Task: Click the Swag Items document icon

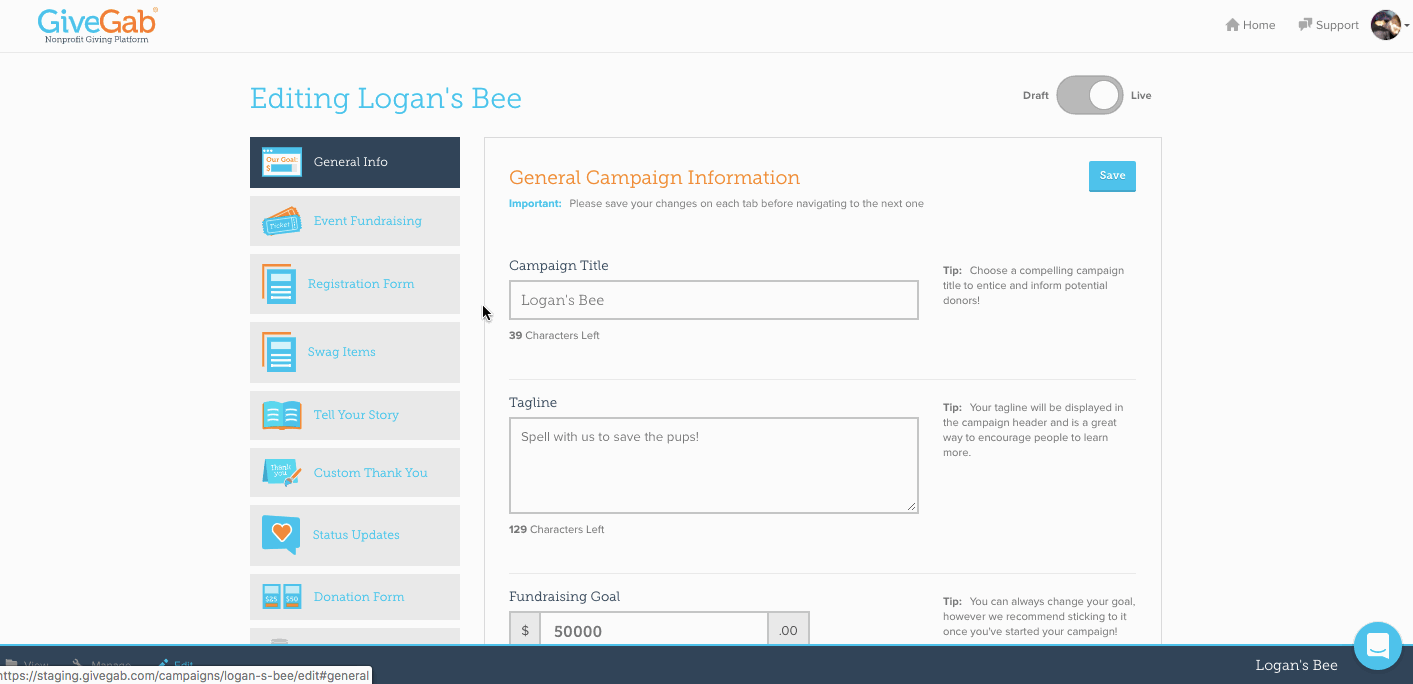Action: pyautogui.click(x=279, y=352)
